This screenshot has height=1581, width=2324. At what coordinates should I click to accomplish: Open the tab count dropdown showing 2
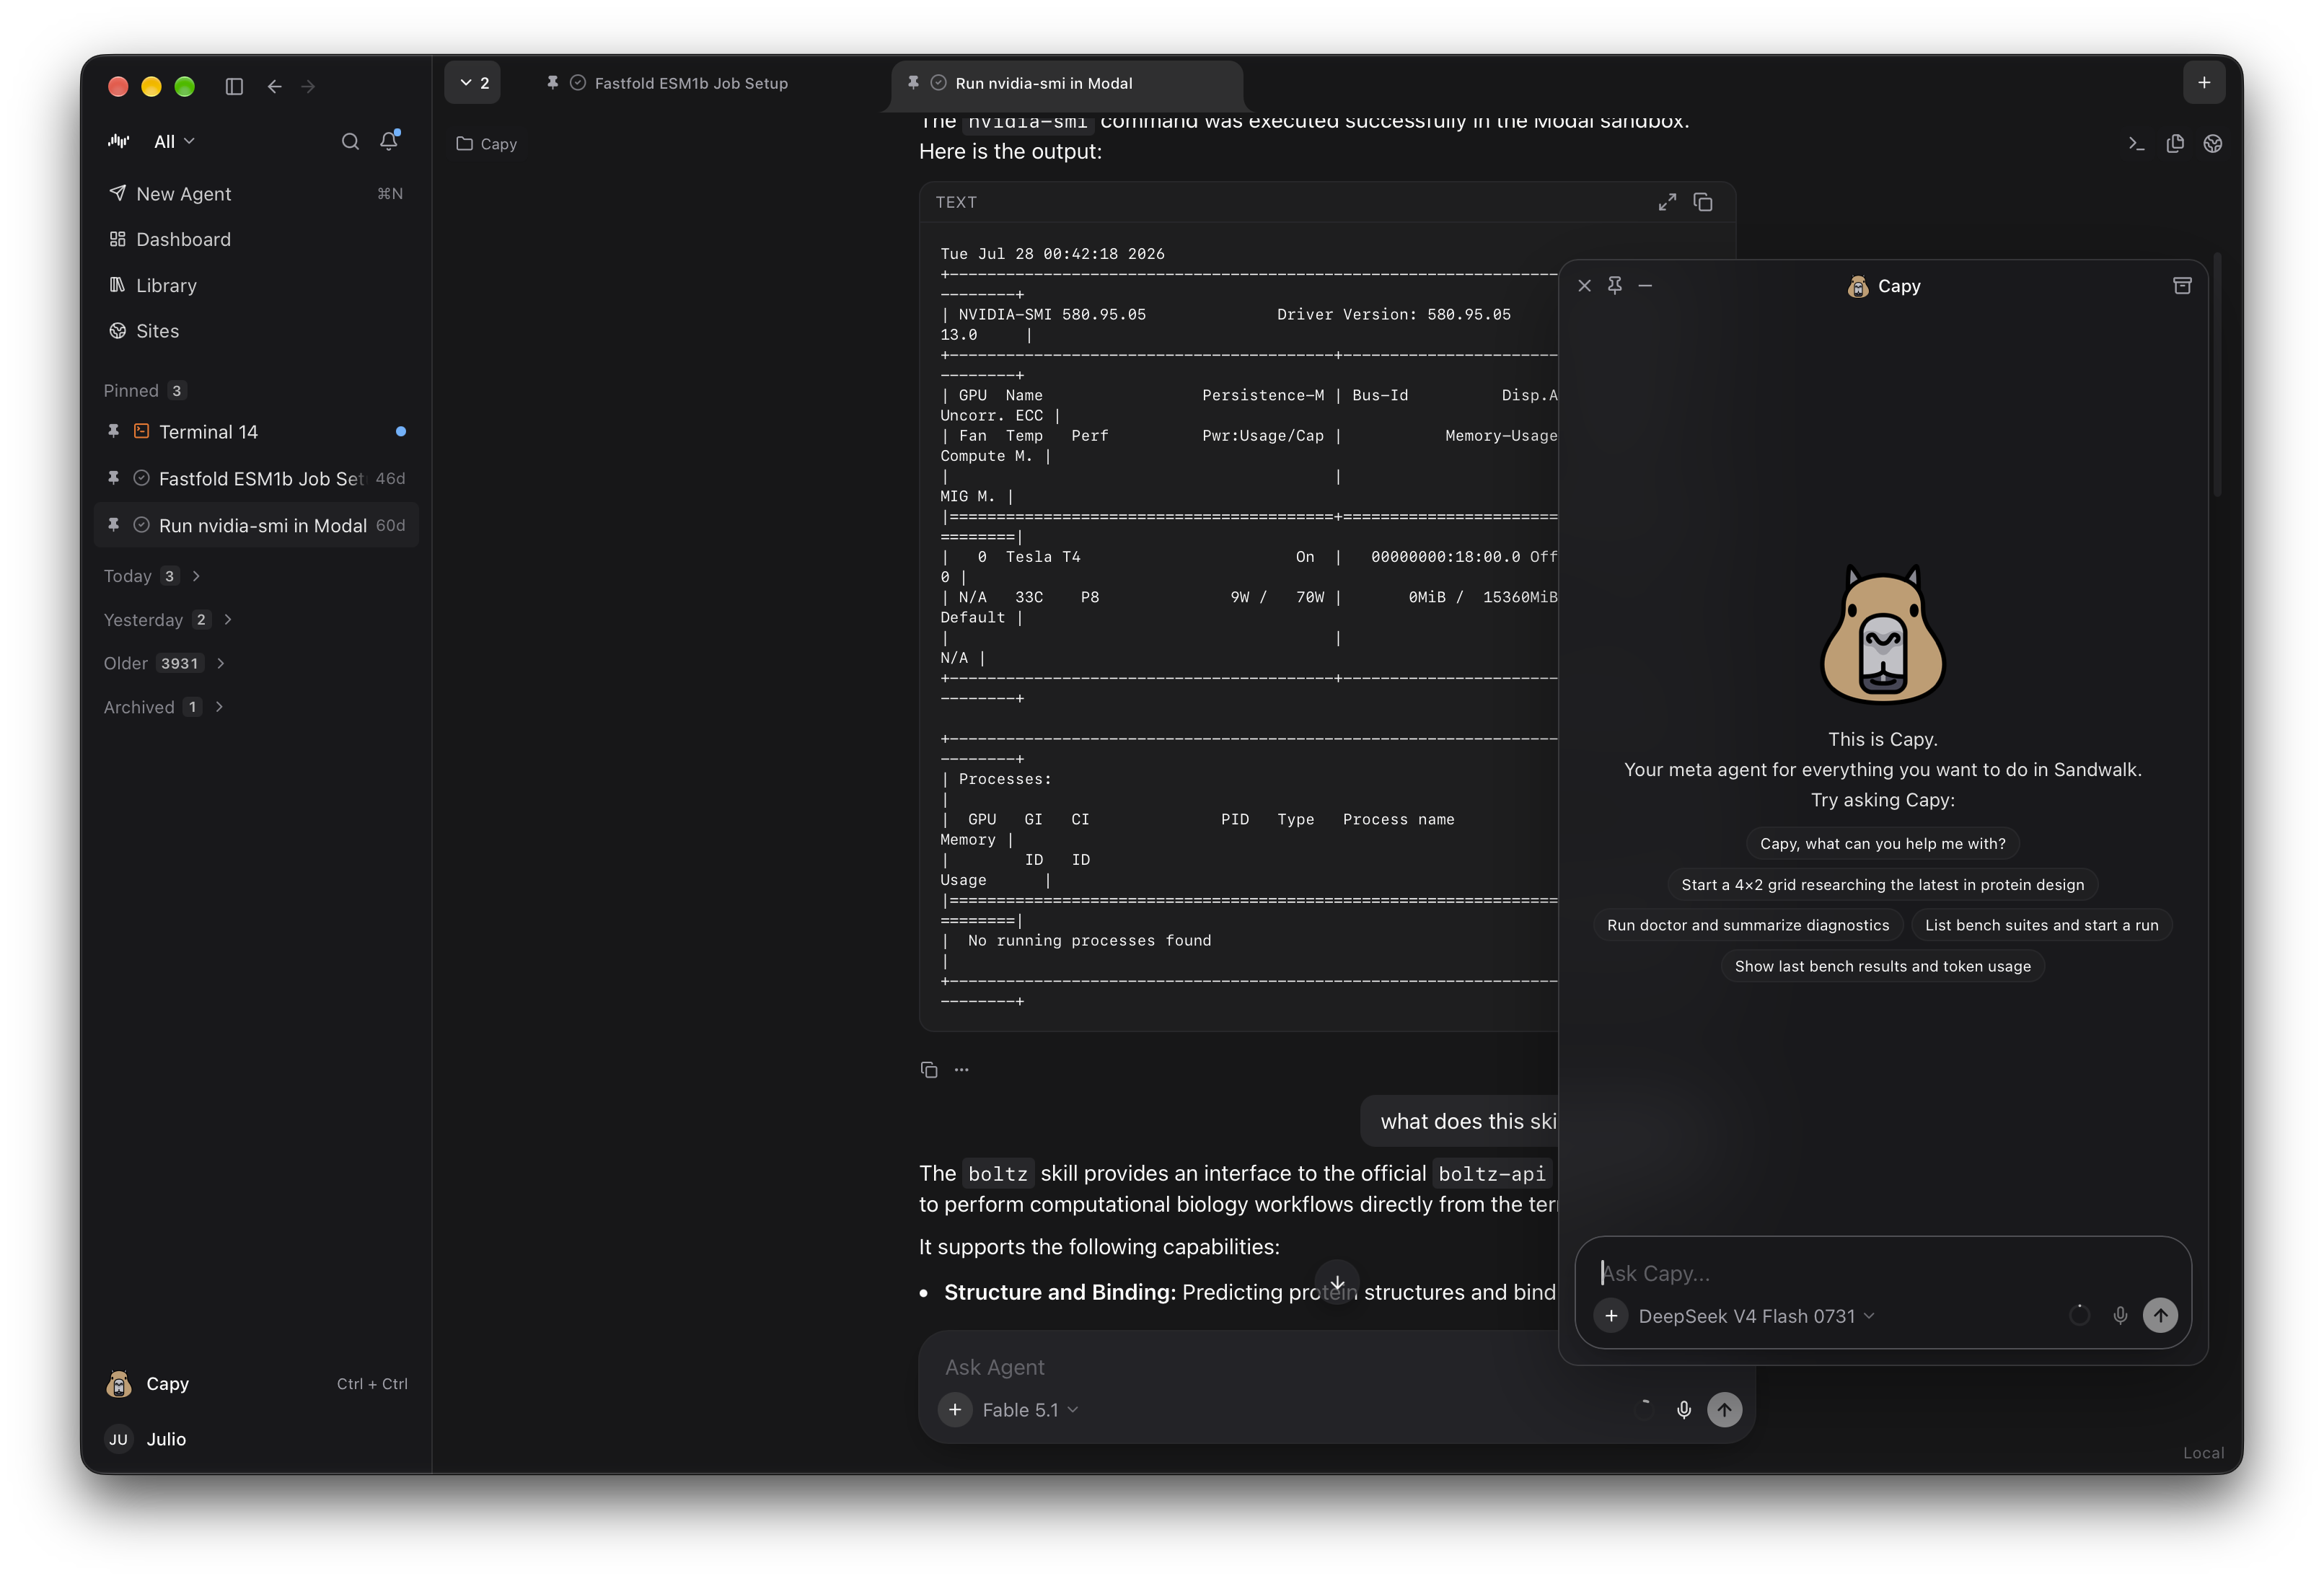point(473,83)
